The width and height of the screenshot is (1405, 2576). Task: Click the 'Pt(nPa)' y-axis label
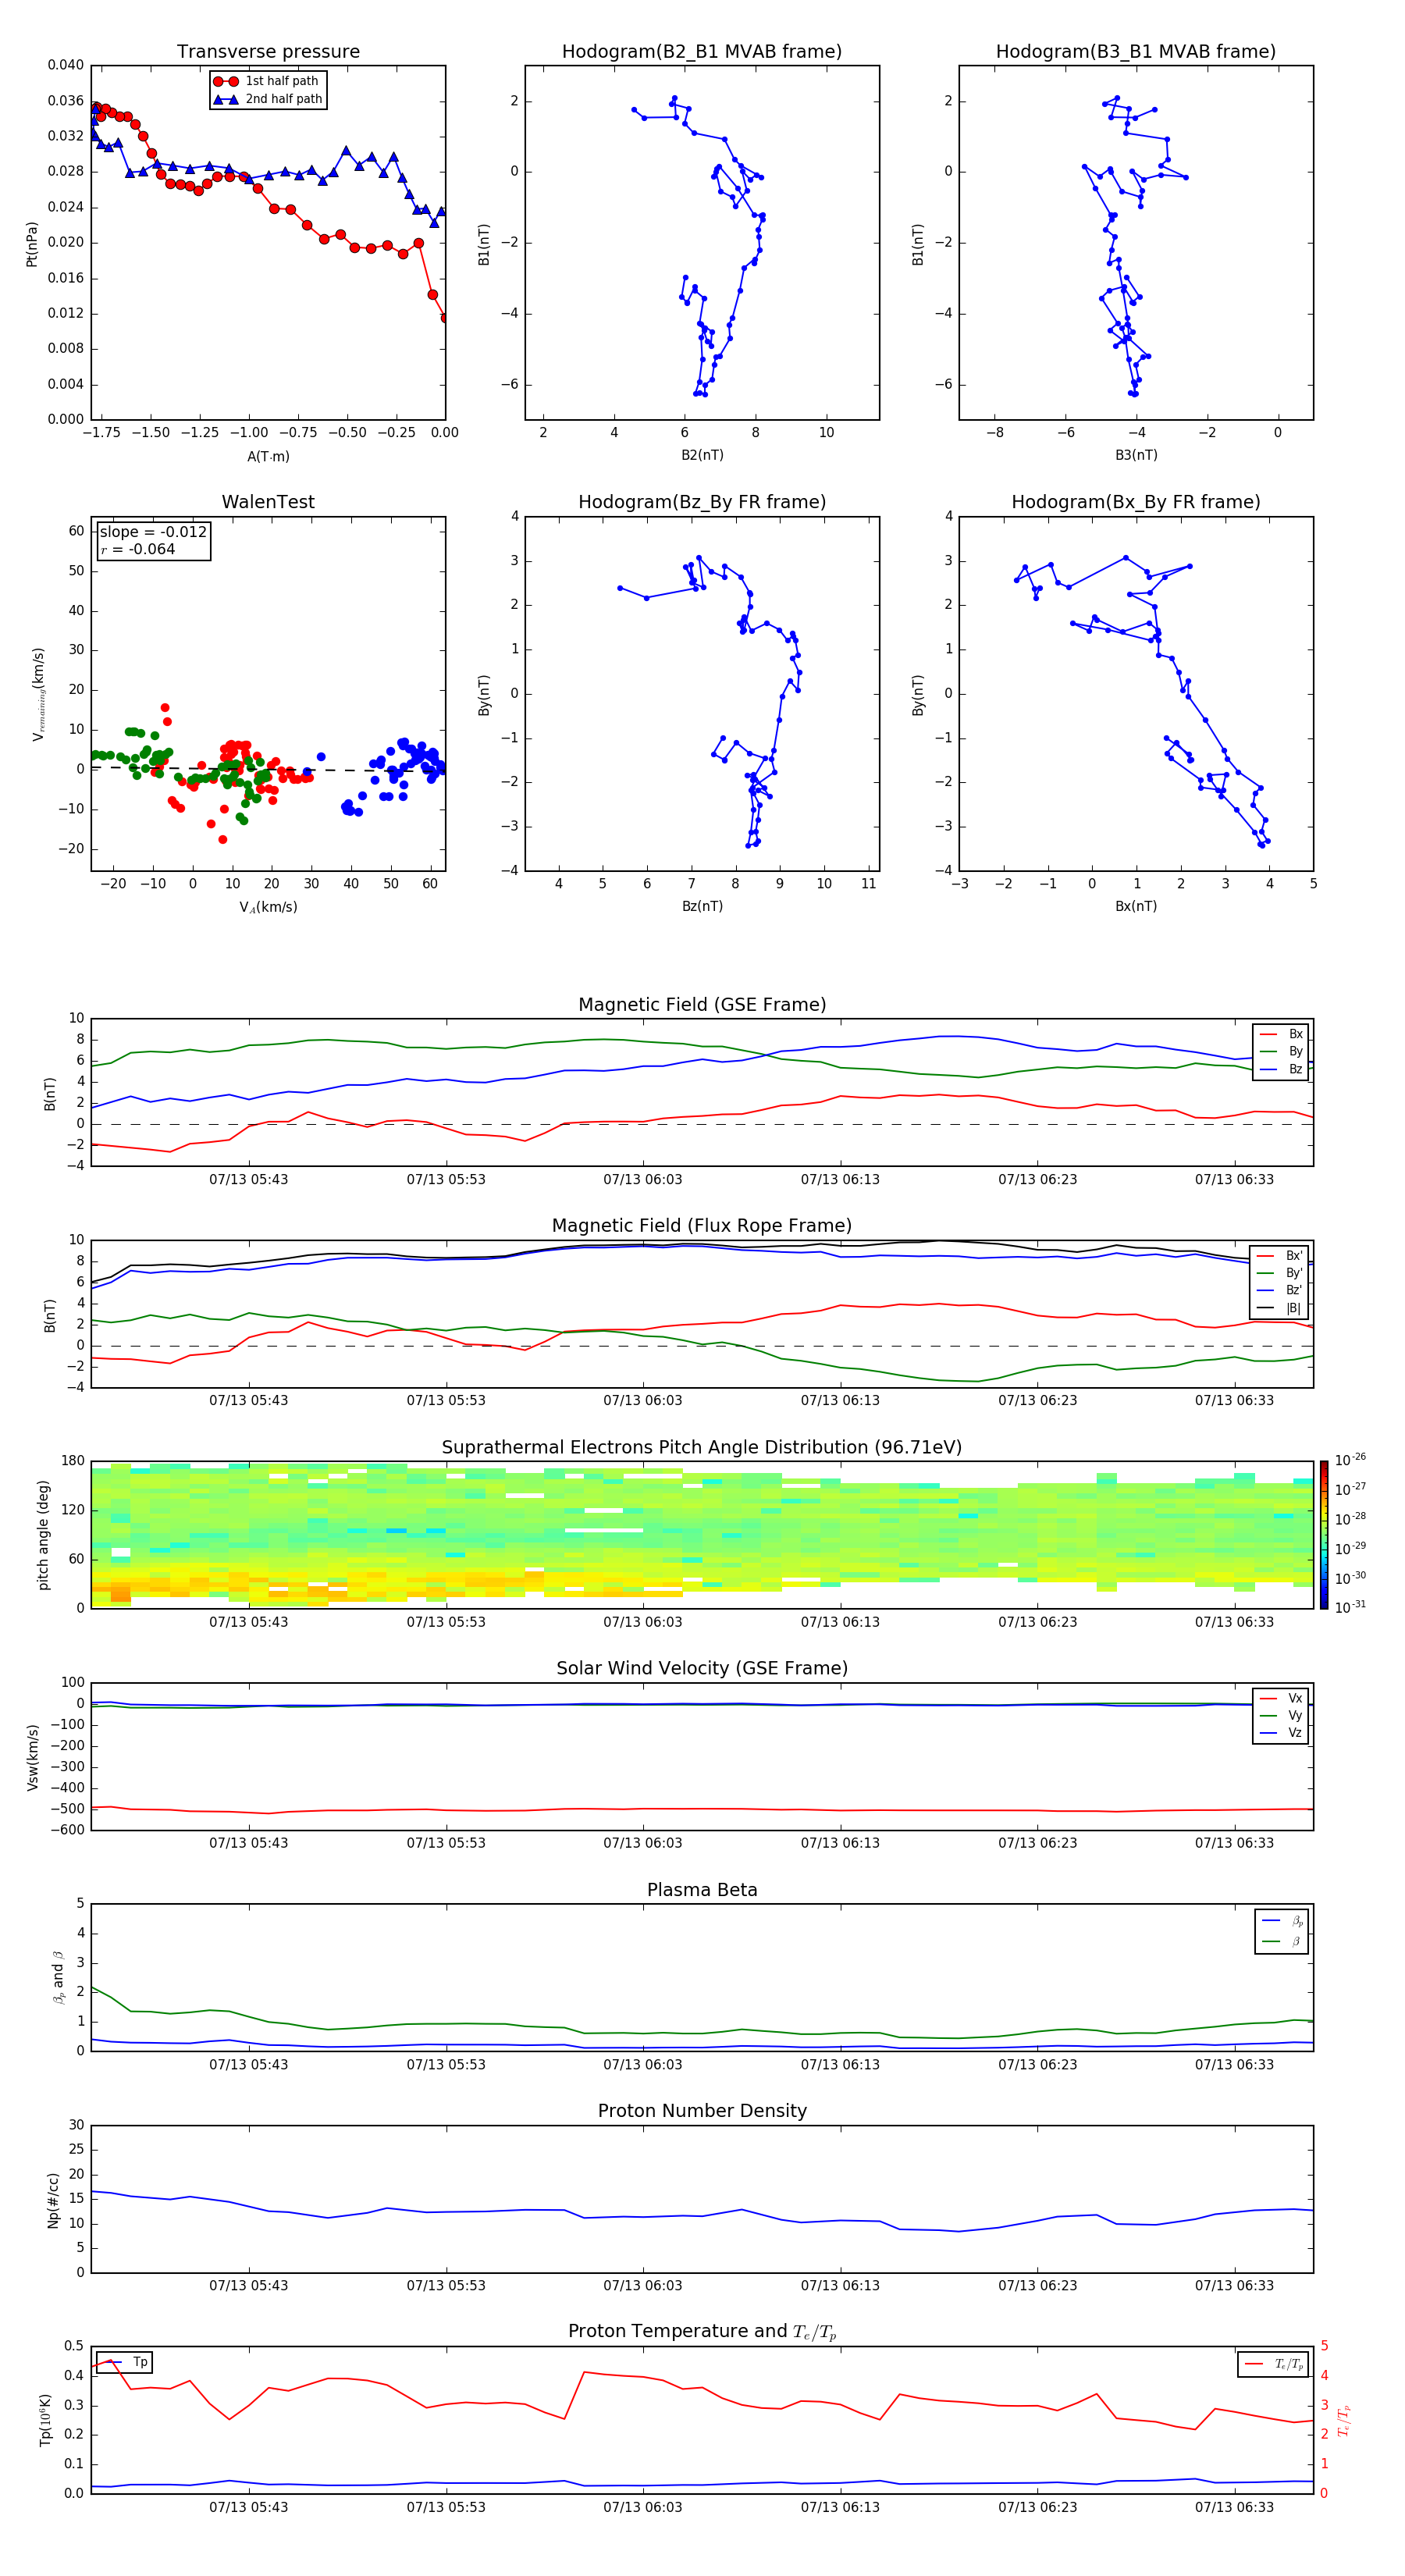pos(31,244)
